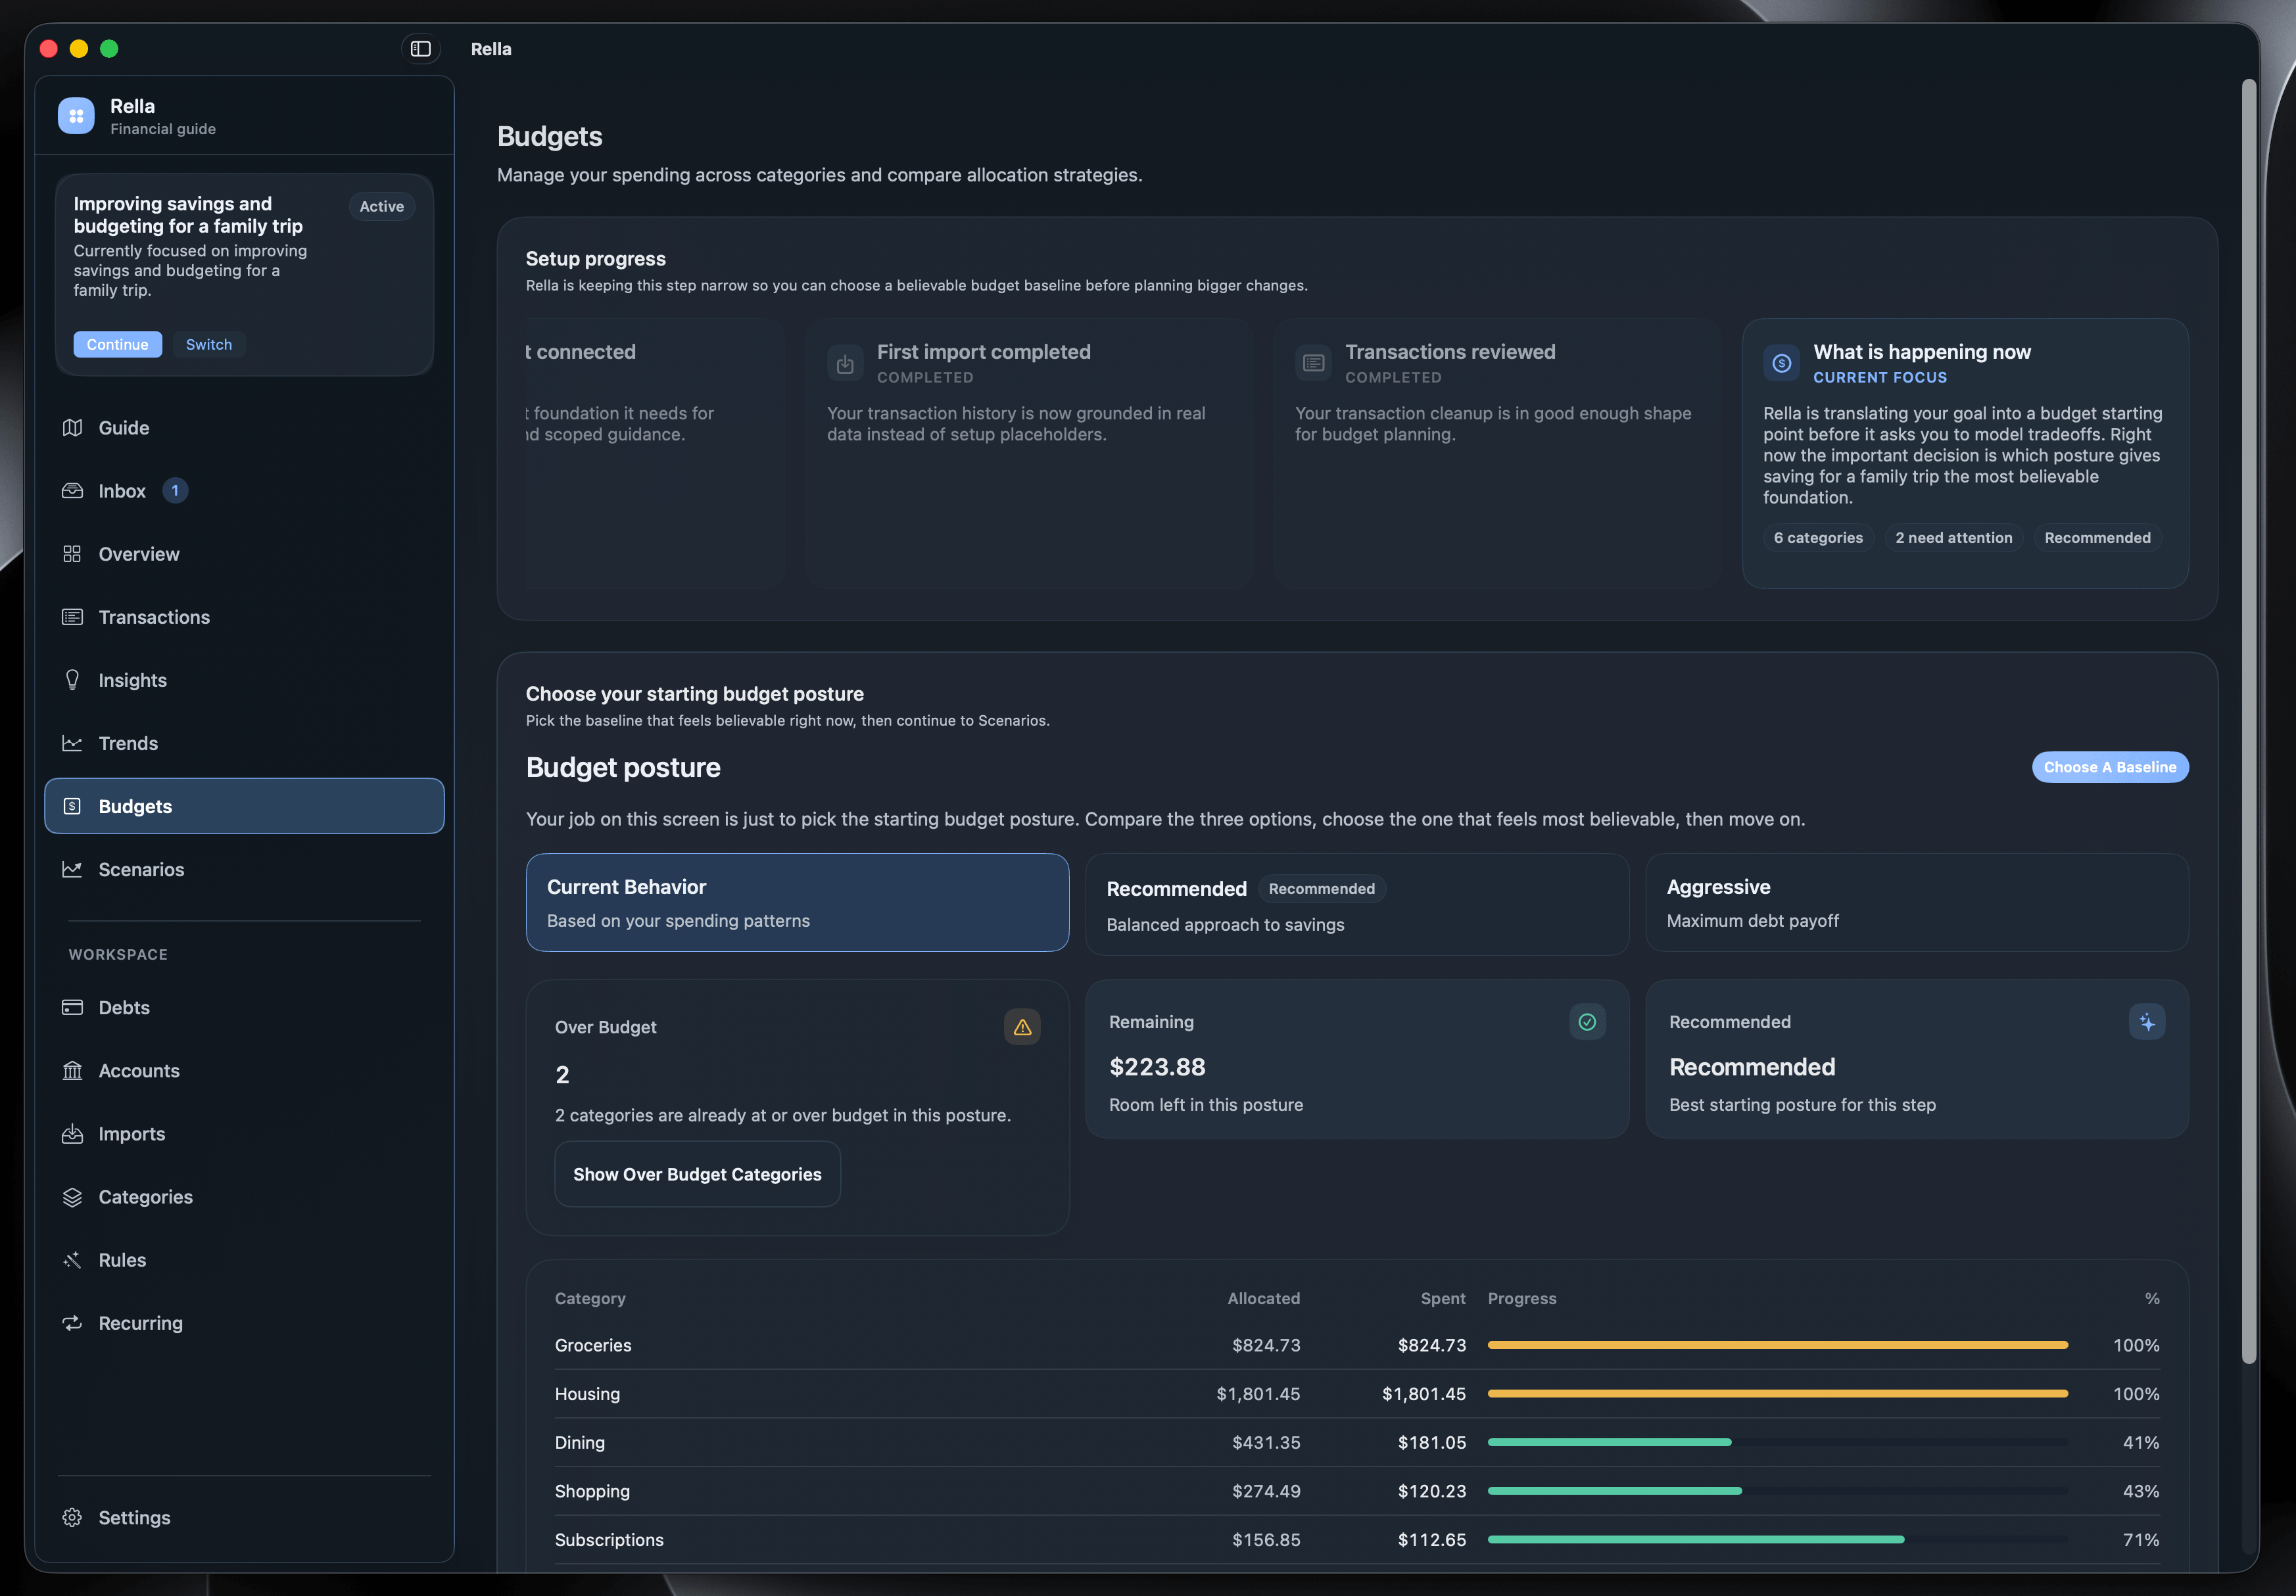Image resolution: width=2296 pixels, height=1596 pixels.
Task: Click the Groceries progress bar
Action: click(x=1777, y=1345)
